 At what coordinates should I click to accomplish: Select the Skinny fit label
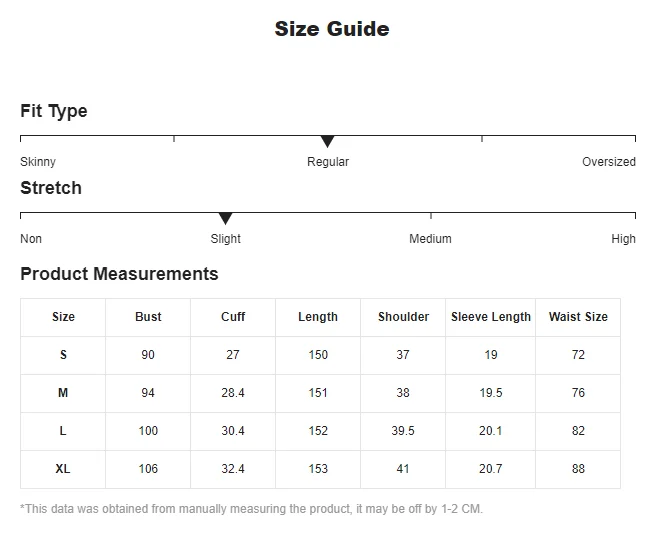[38, 162]
